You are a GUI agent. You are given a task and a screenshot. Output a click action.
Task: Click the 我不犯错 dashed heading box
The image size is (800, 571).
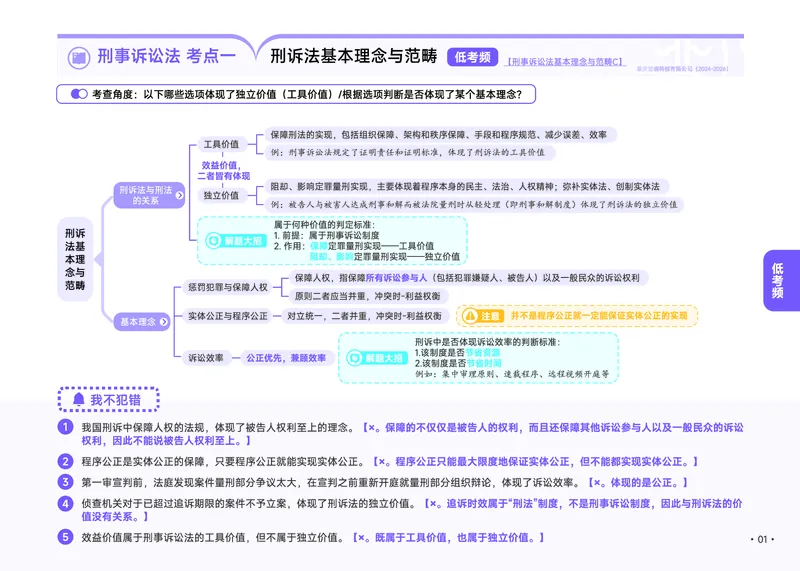point(108,400)
